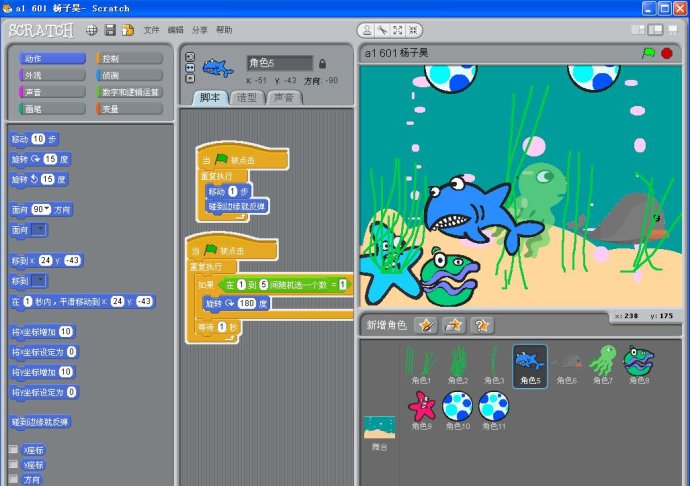Open the 帮助 menu
The width and height of the screenshot is (690, 486).
(x=224, y=30)
